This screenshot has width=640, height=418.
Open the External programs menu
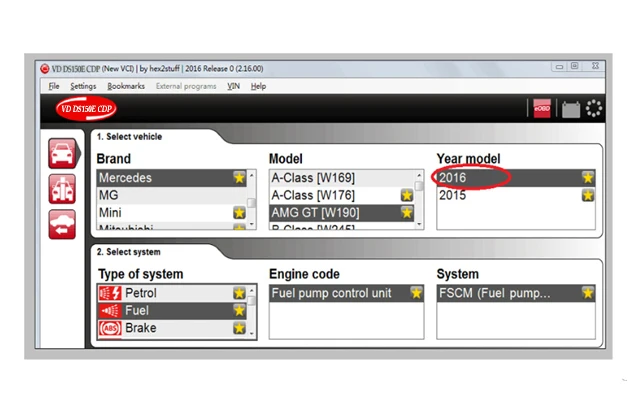pyautogui.click(x=186, y=86)
